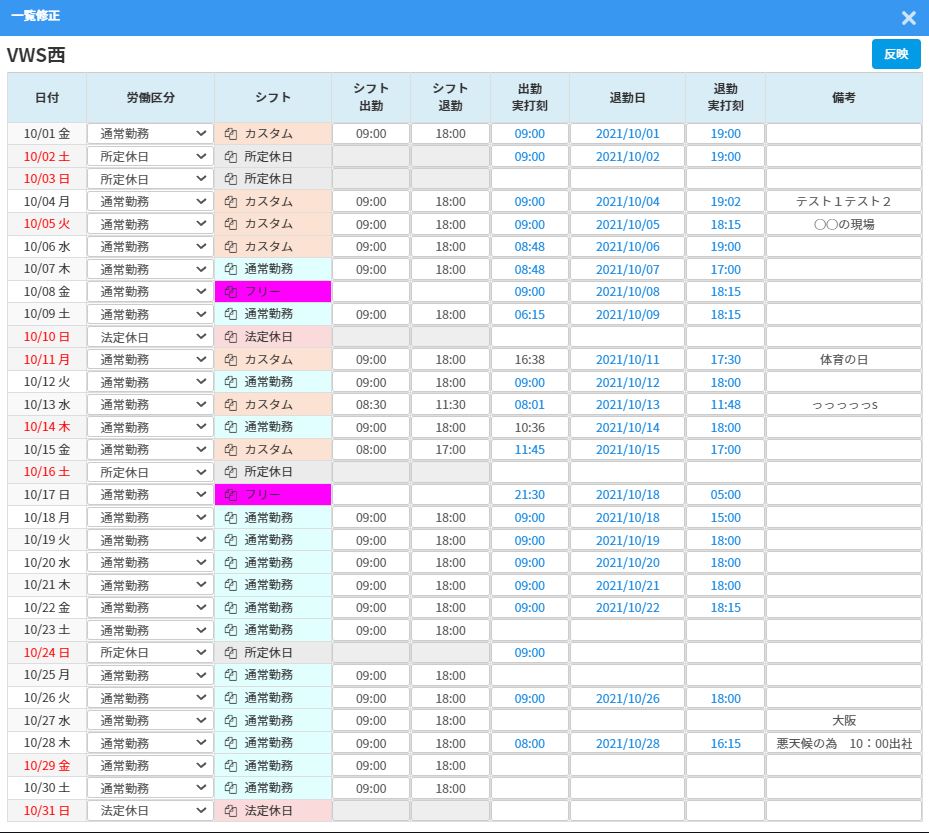This screenshot has height=833, width=929.
Task: Open the 労働区分 dropdown for 10/29
Action: click(x=150, y=765)
